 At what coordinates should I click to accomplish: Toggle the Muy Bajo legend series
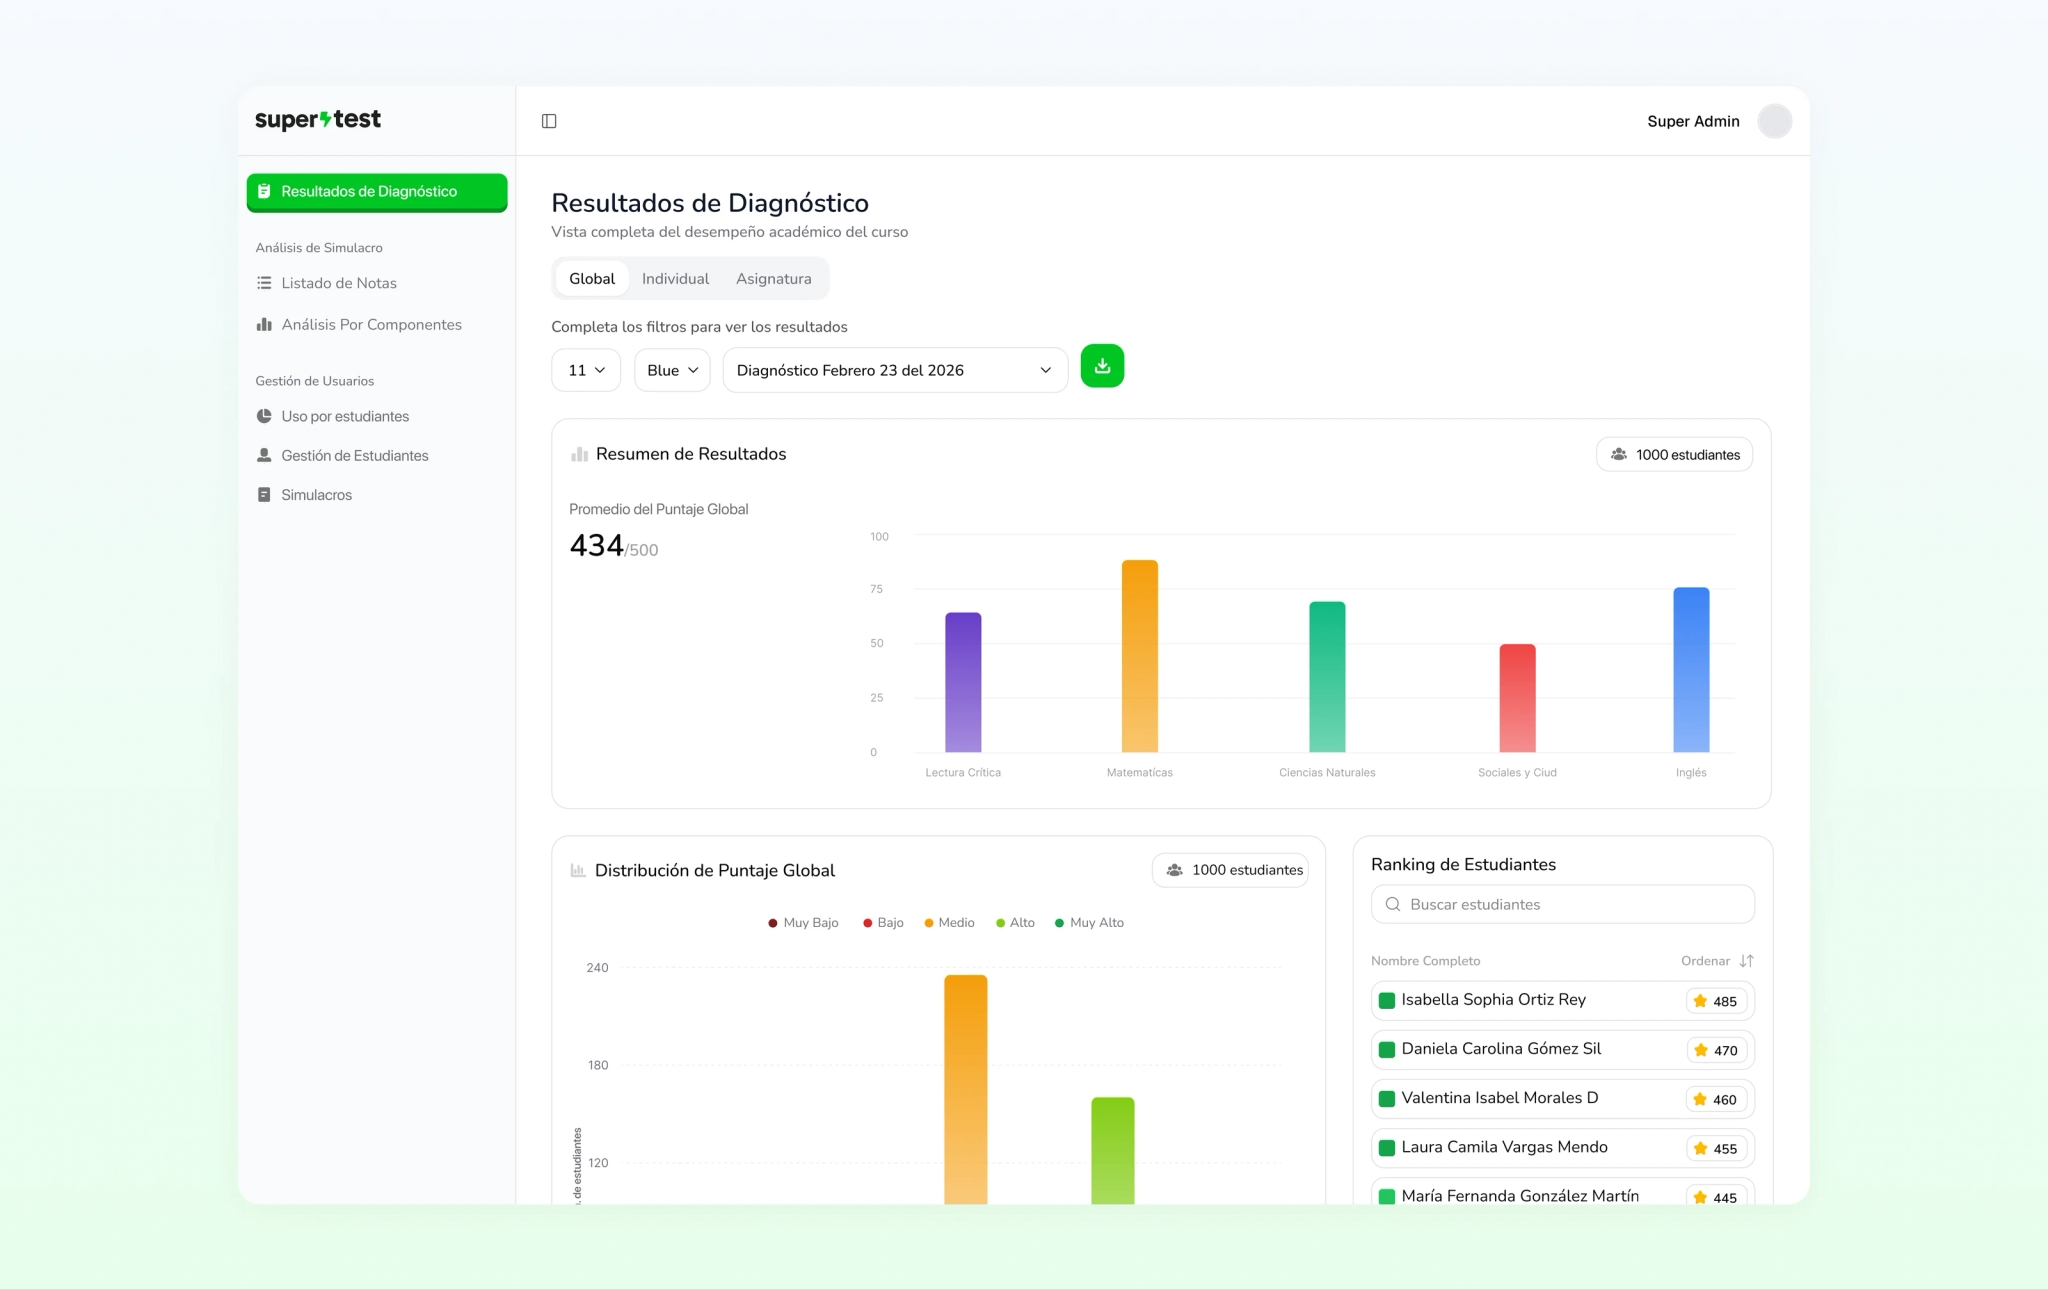(803, 923)
